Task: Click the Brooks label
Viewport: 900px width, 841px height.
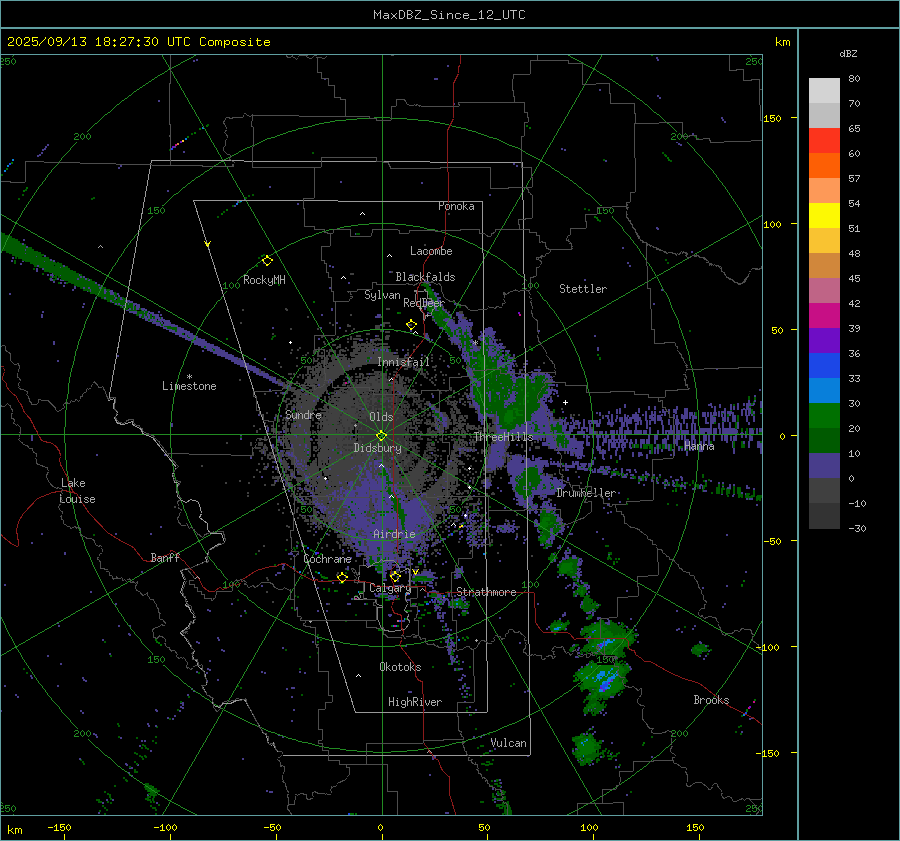Action: (x=711, y=700)
